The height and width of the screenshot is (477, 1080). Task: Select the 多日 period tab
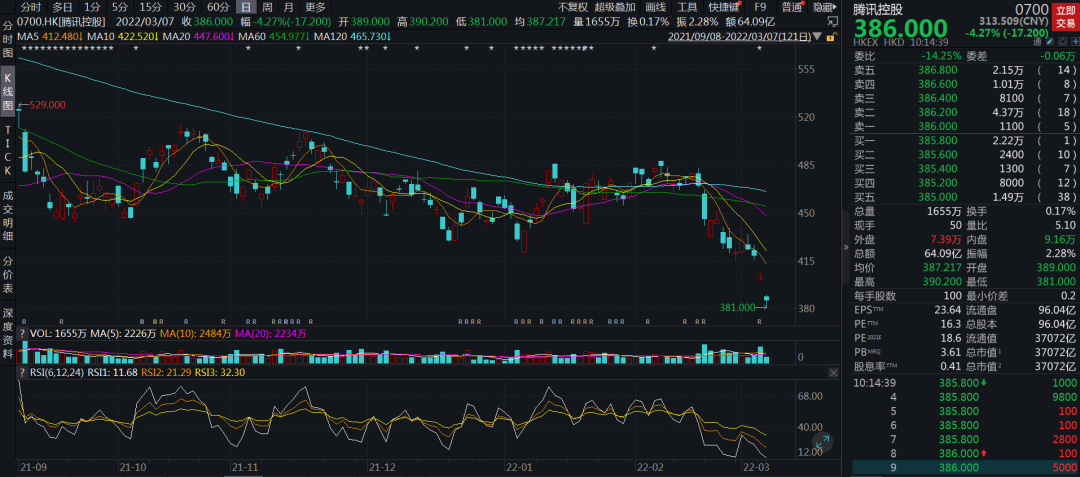pos(62,7)
